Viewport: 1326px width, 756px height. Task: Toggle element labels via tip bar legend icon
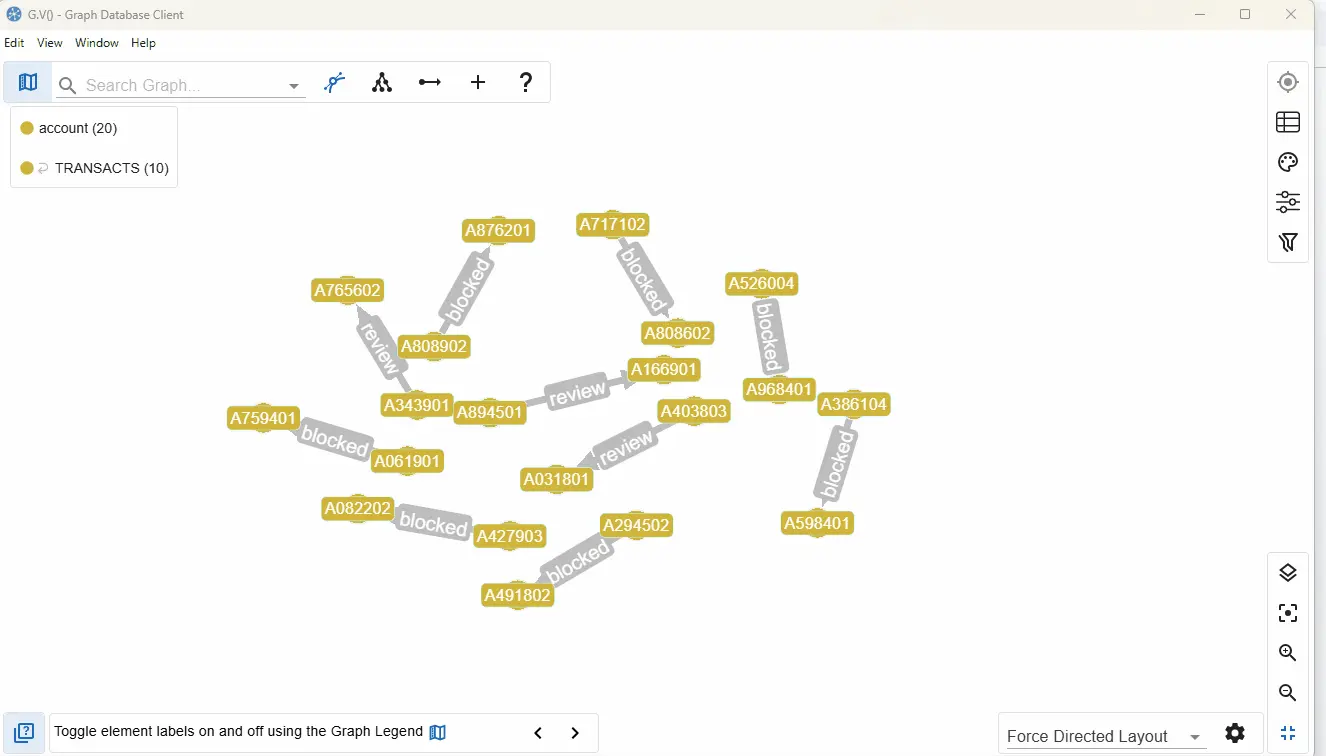(437, 731)
